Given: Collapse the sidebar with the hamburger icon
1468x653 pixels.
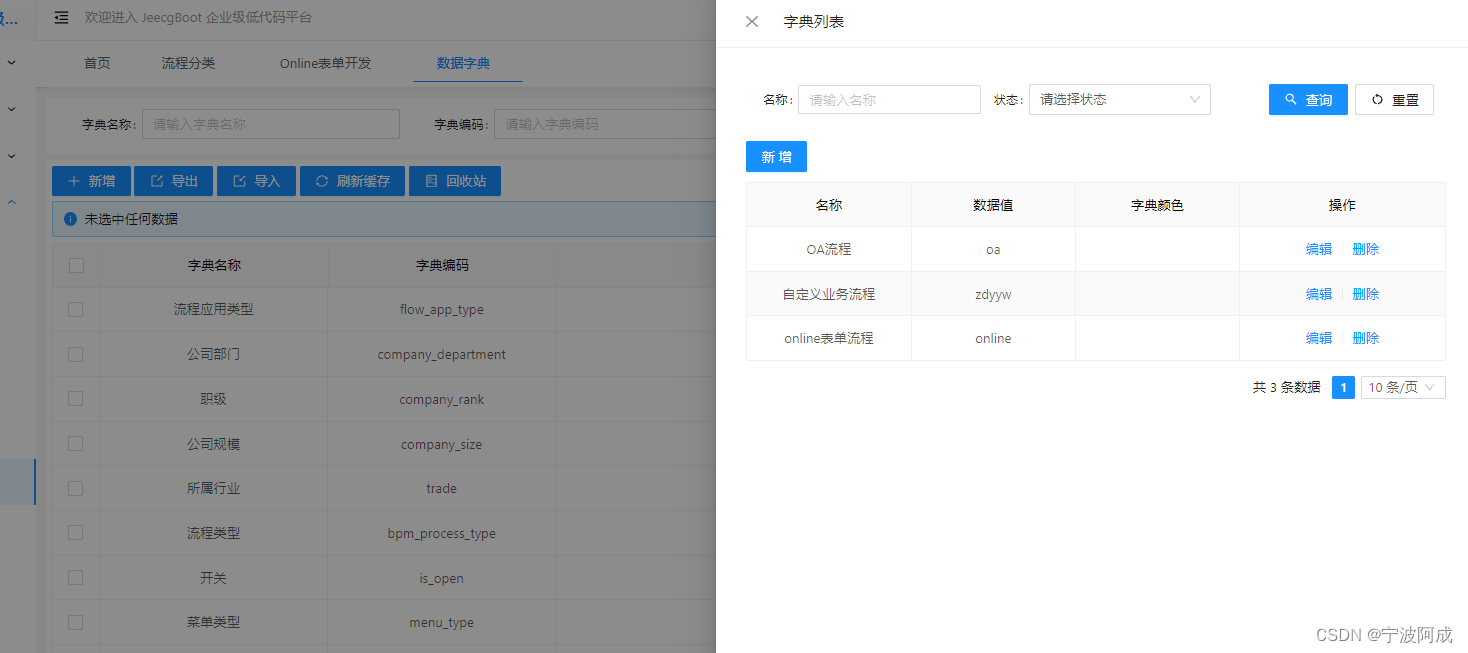Looking at the screenshot, I should [x=61, y=18].
